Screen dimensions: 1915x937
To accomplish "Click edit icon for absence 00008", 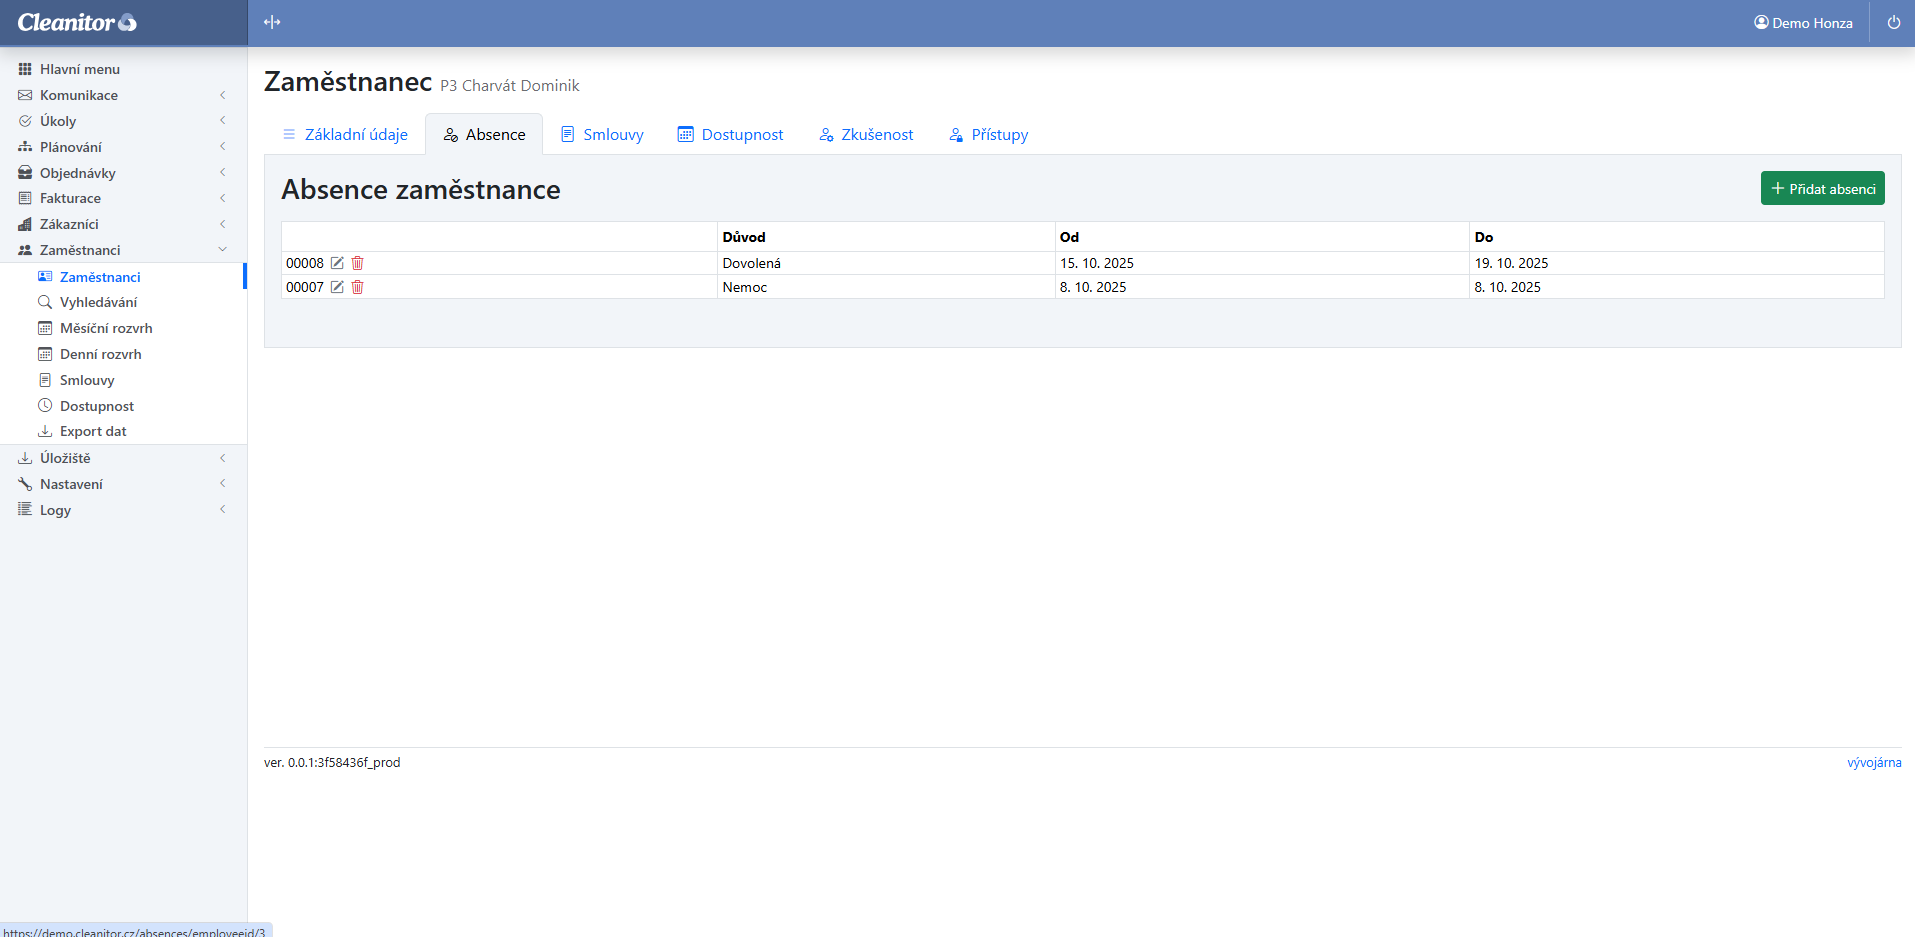I will click(337, 263).
